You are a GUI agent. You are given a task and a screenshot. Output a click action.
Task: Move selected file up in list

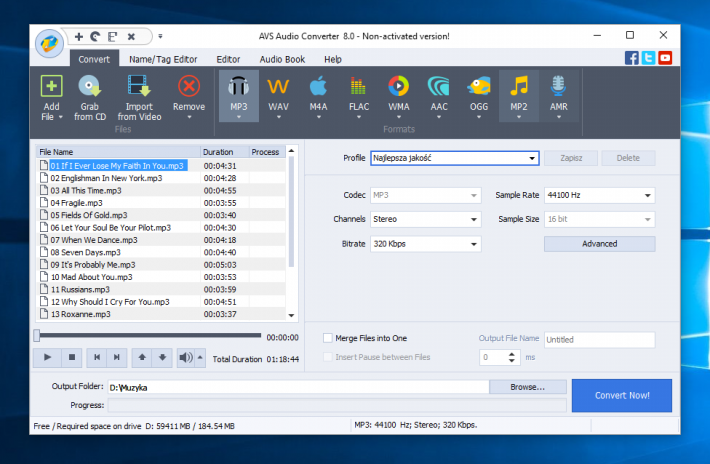142,358
